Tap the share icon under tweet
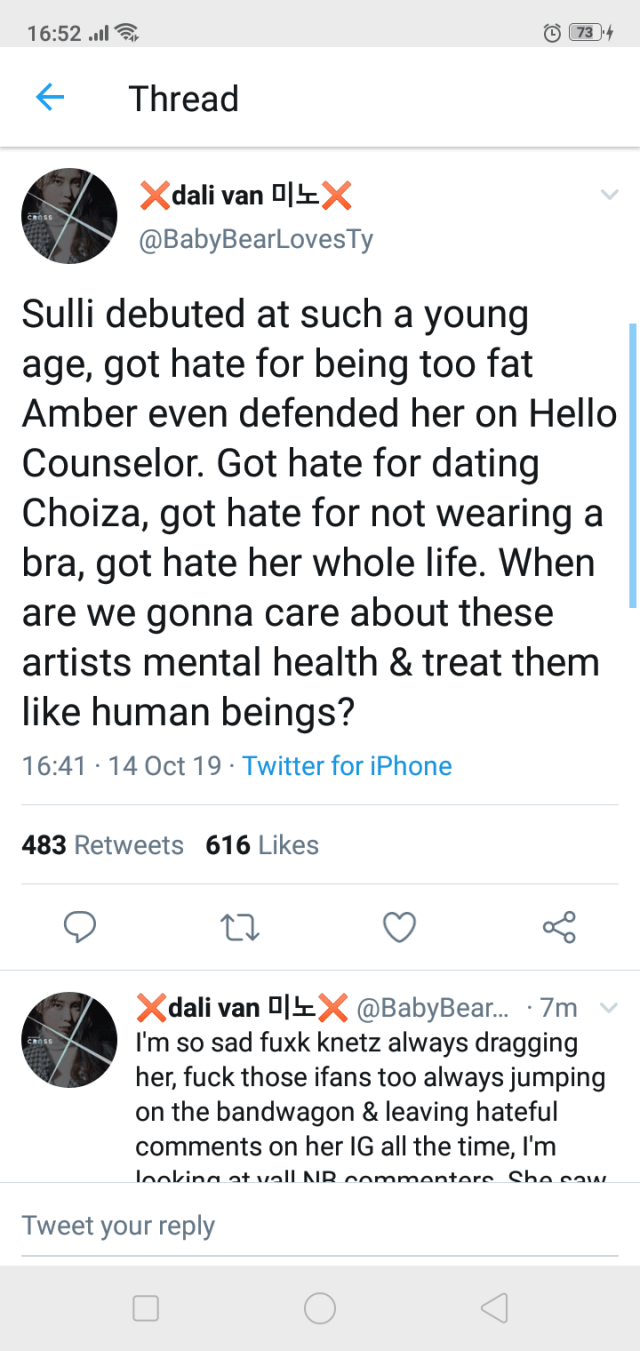The width and height of the screenshot is (640, 1351). (559, 928)
